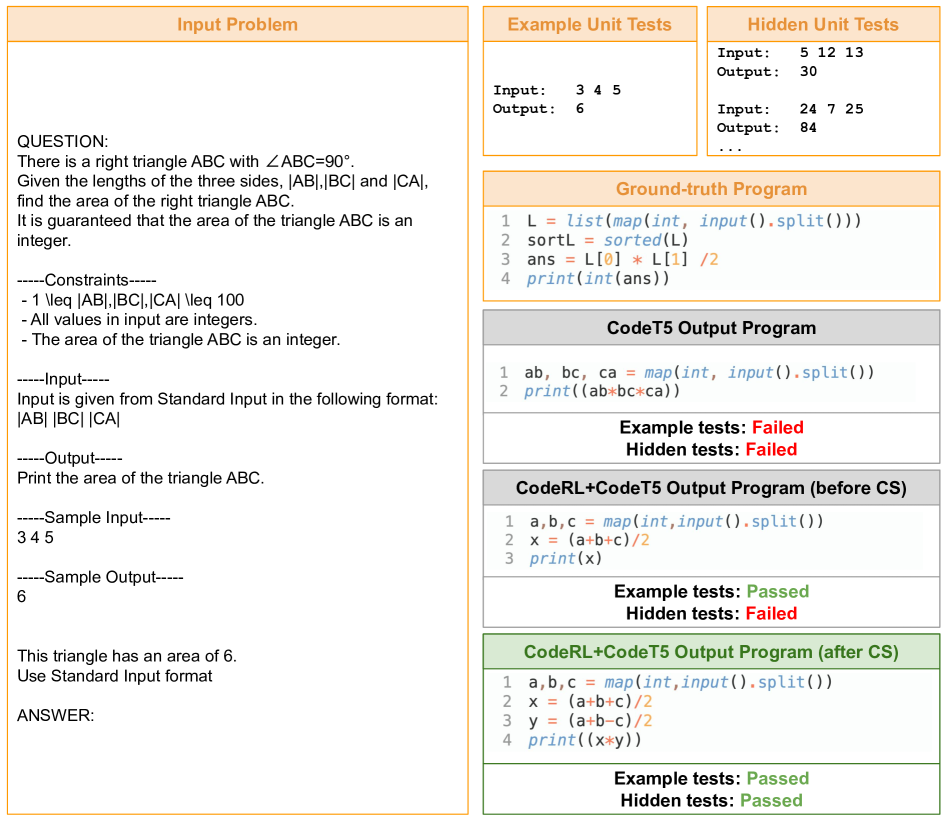Select the line 'ans = L[0] * L[1] /2'
The height and width of the screenshot is (821, 949).
(x=622, y=259)
